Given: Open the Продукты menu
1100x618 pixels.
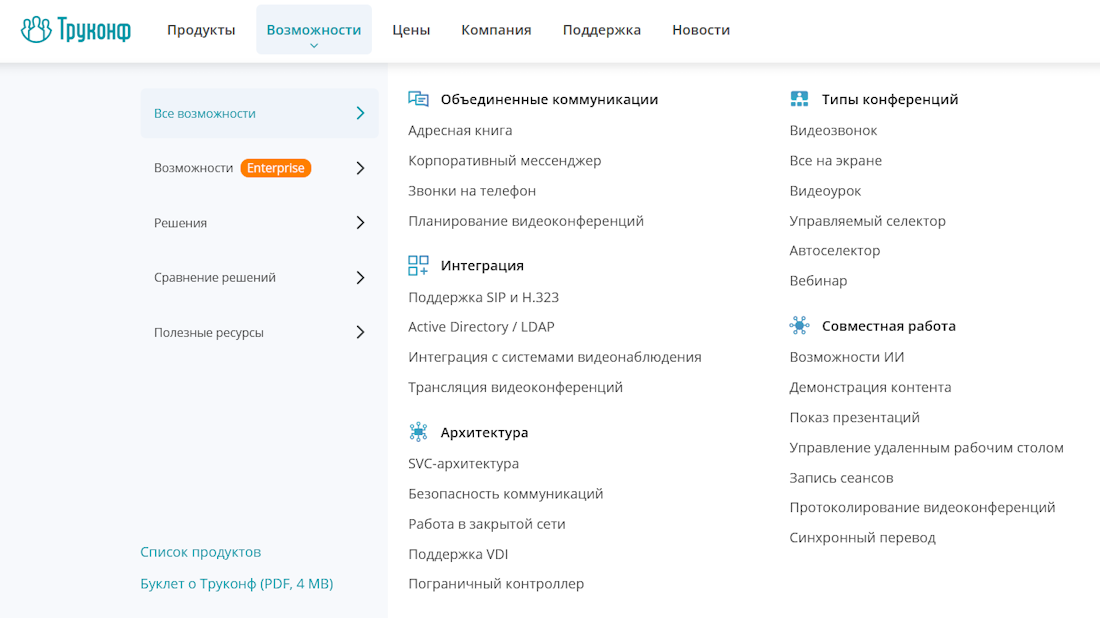Looking at the screenshot, I should pyautogui.click(x=200, y=29).
